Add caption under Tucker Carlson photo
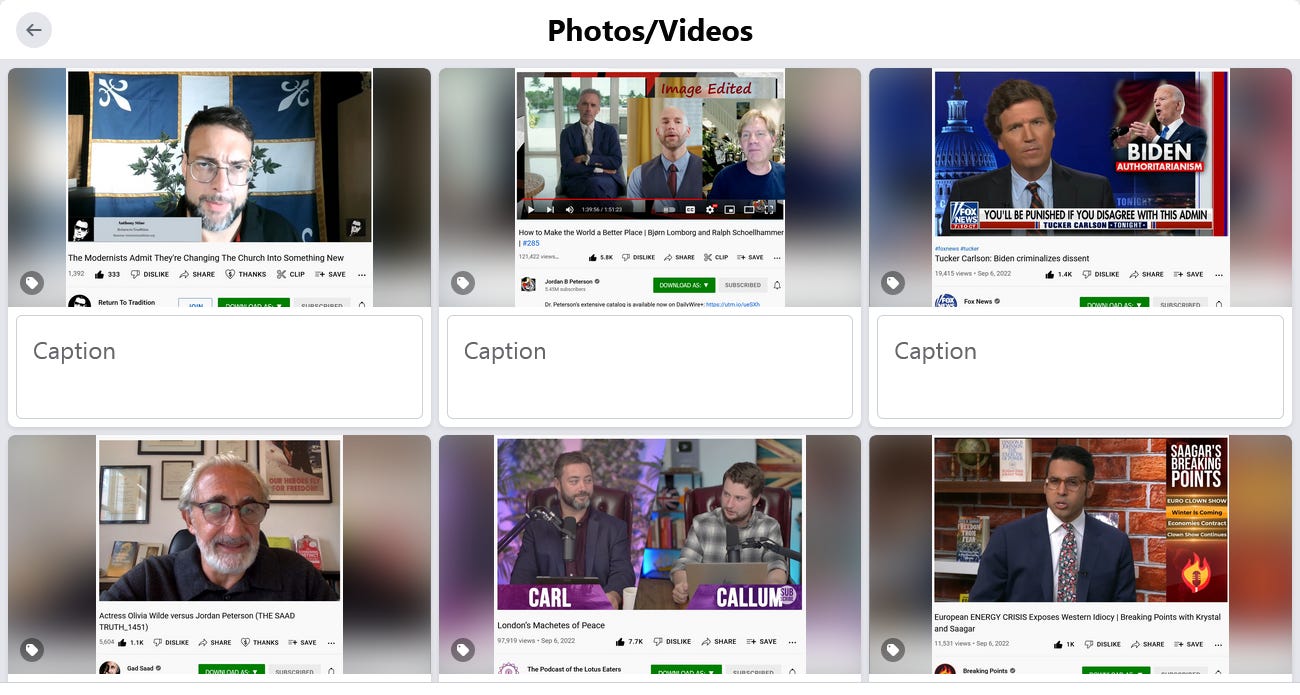Viewport: 1300px width, 695px height. [x=1080, y=367]
